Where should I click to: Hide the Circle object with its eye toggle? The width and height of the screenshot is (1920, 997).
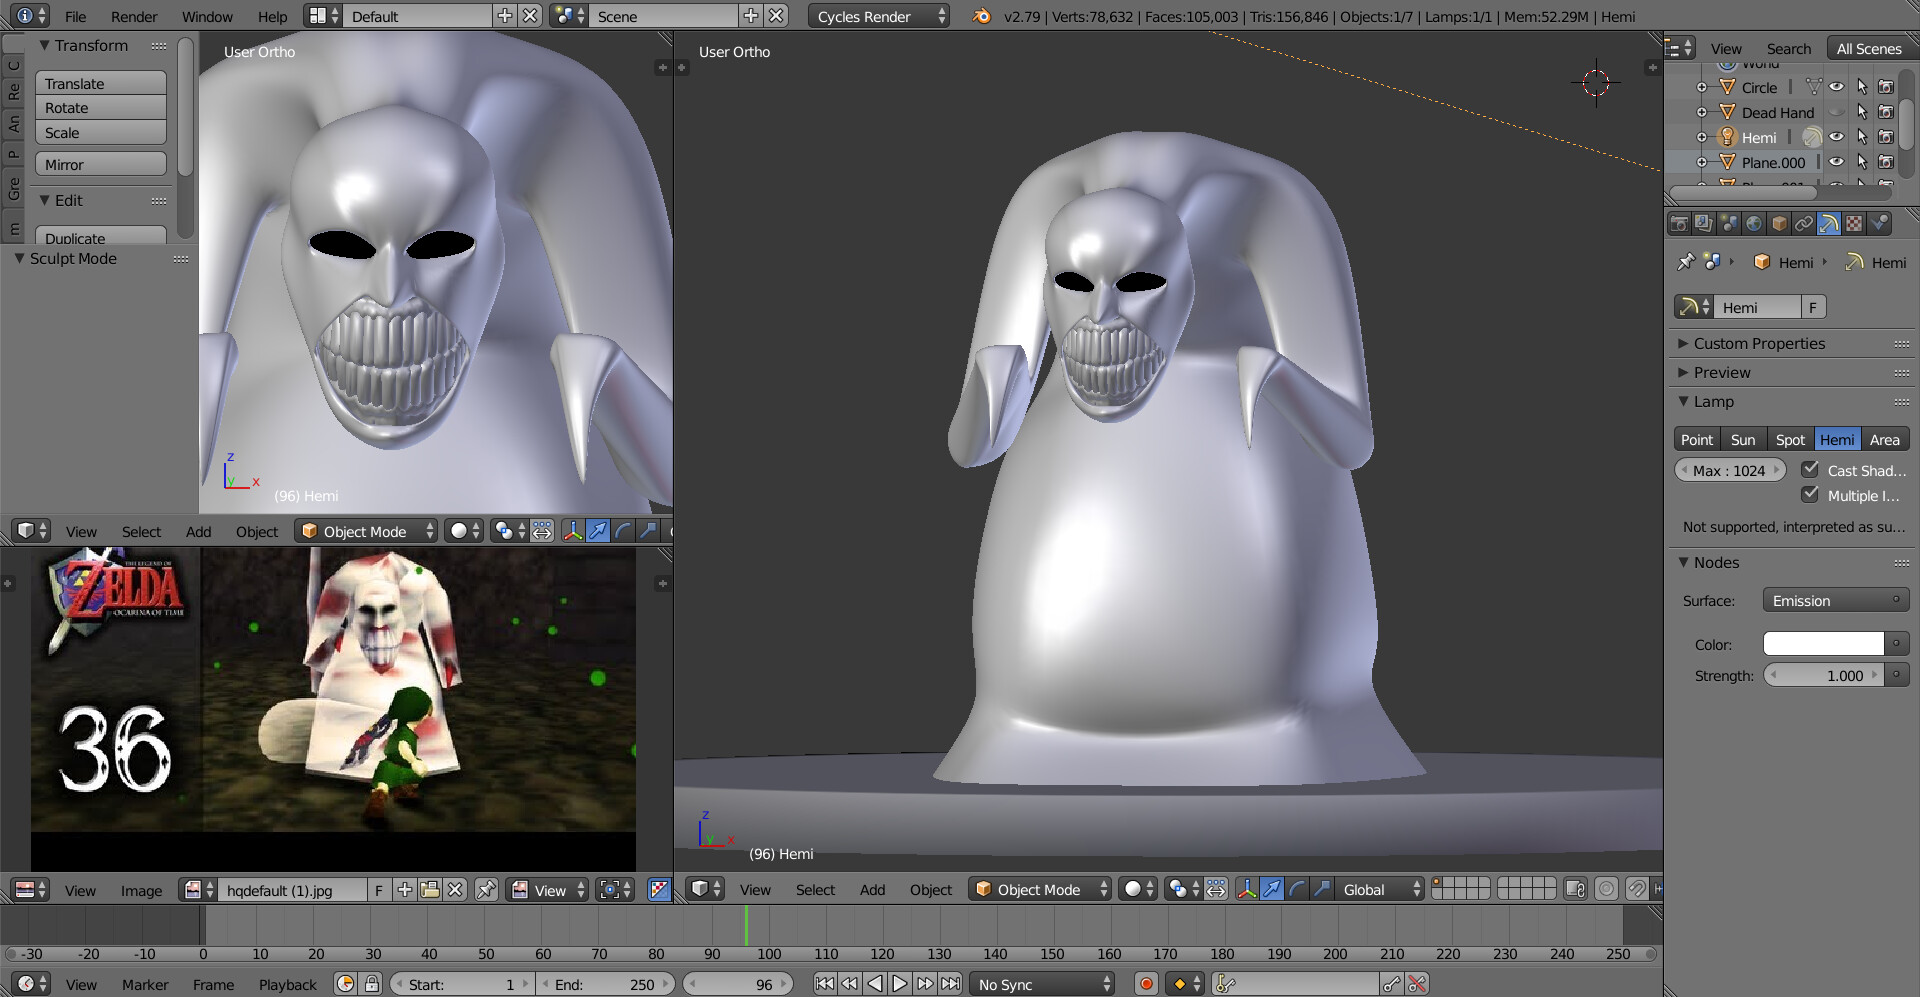click(x=1837, y=87)
